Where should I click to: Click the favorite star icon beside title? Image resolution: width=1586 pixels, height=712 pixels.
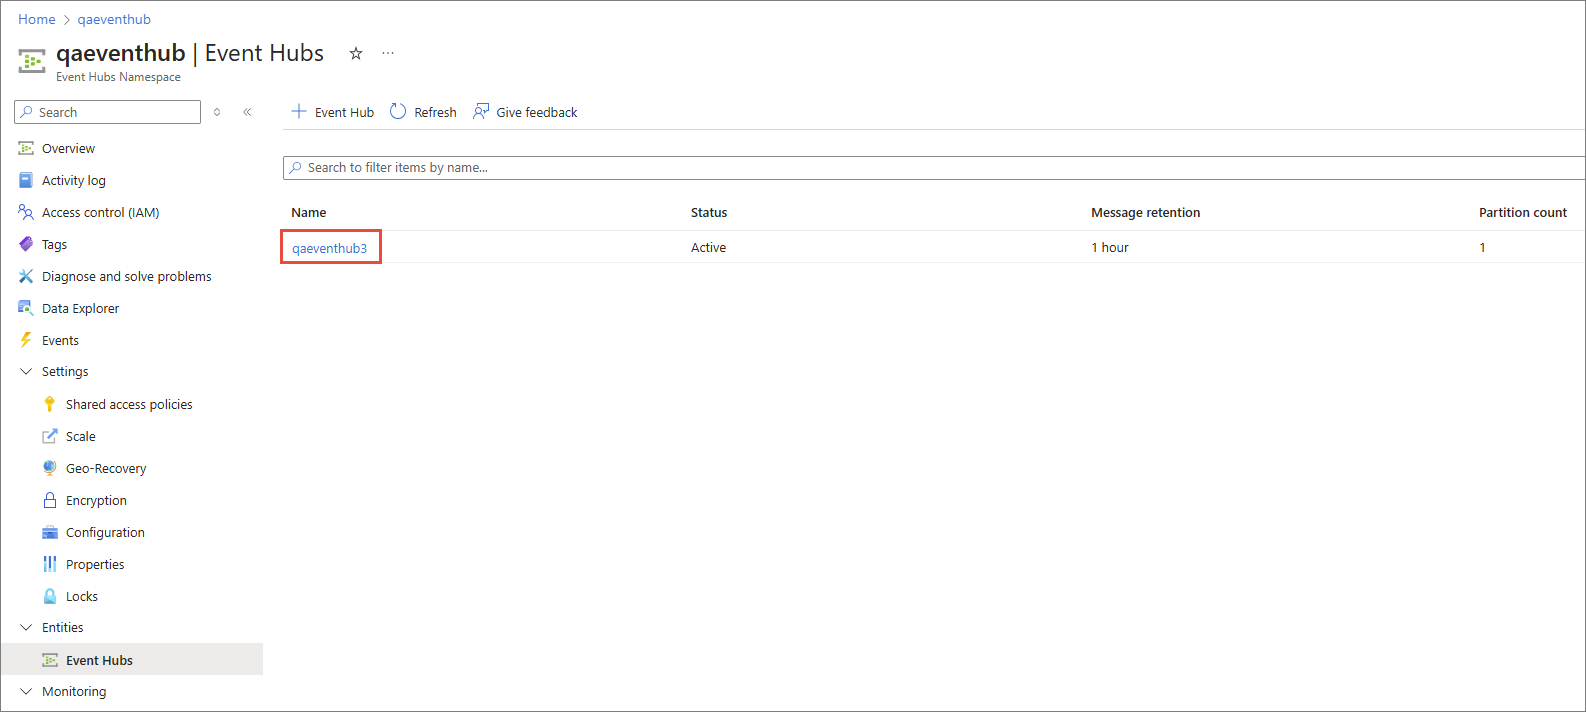[355, 54]
